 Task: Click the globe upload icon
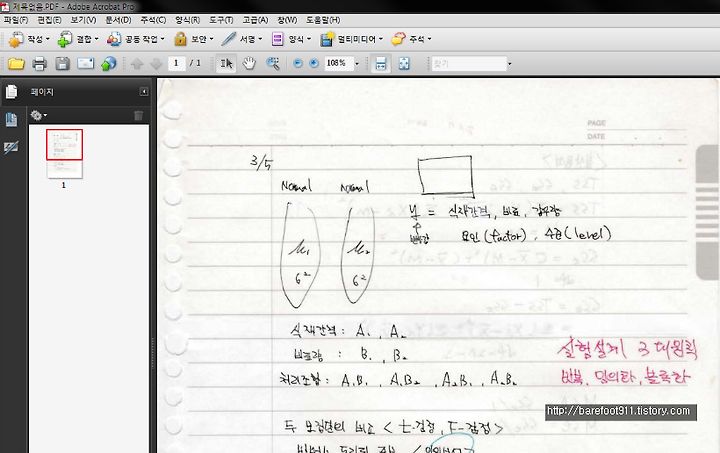pyautogui.click(x=109, y=64)
